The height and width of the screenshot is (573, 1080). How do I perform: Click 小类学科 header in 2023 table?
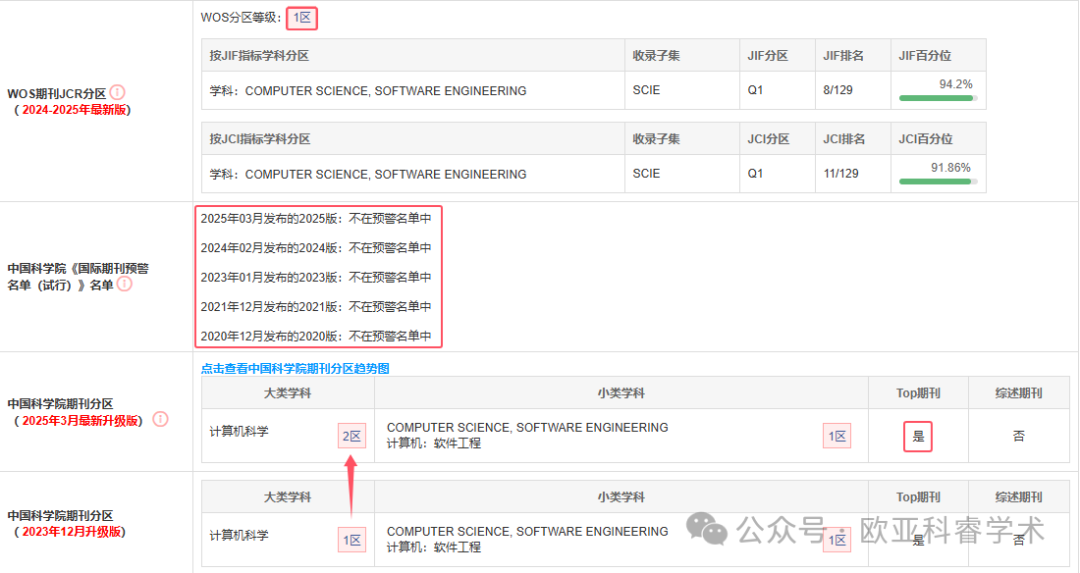[x=621, y=497]
